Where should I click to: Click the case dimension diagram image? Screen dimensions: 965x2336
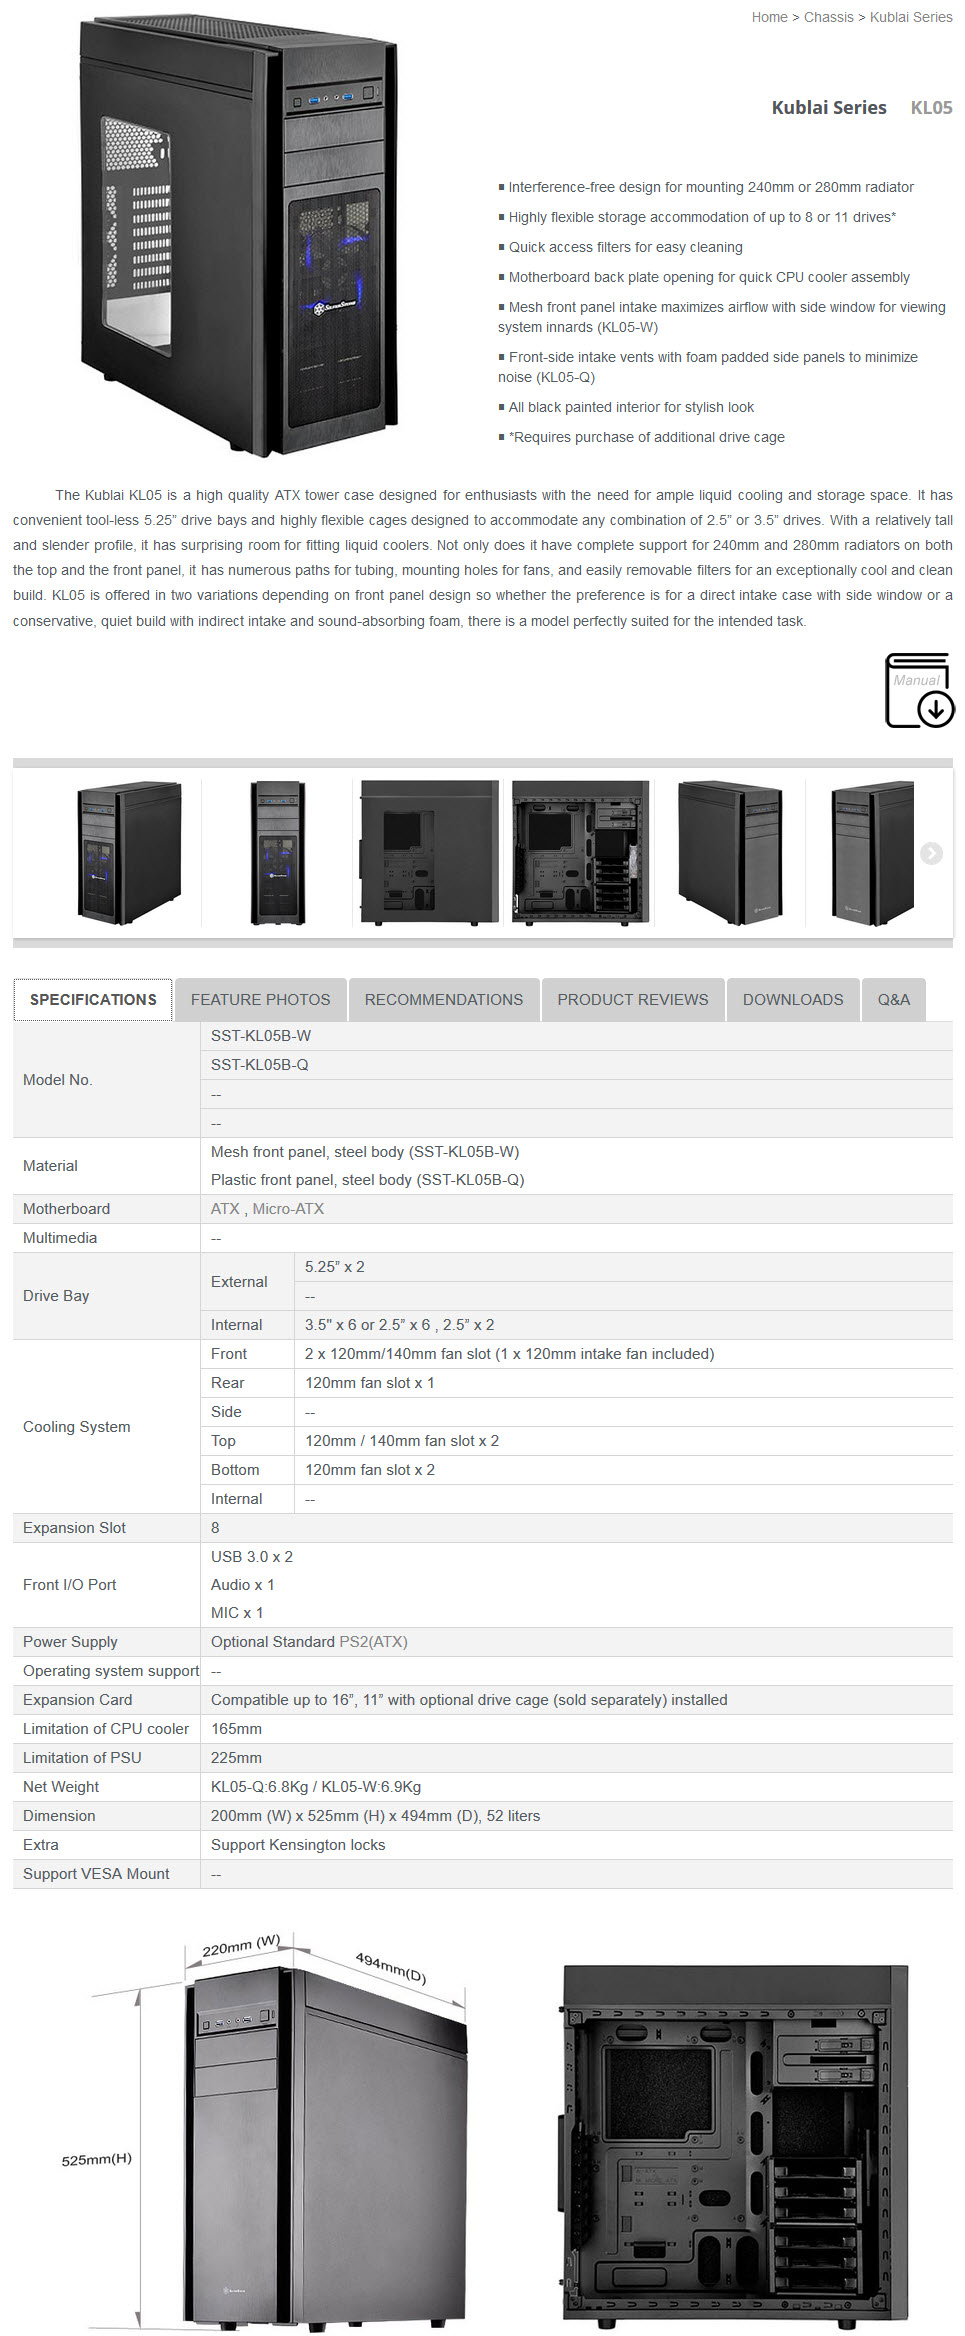[265, 2131]
